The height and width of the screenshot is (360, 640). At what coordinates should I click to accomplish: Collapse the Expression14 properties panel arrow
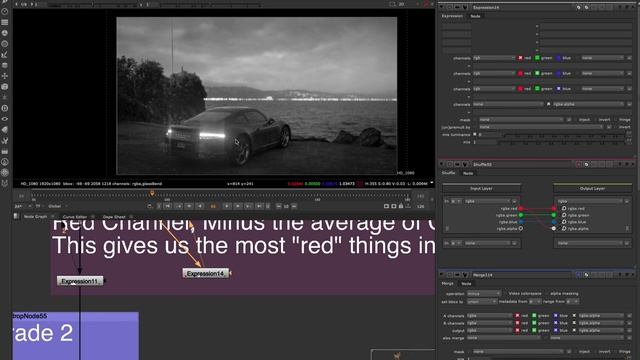[x=442, y=7]
